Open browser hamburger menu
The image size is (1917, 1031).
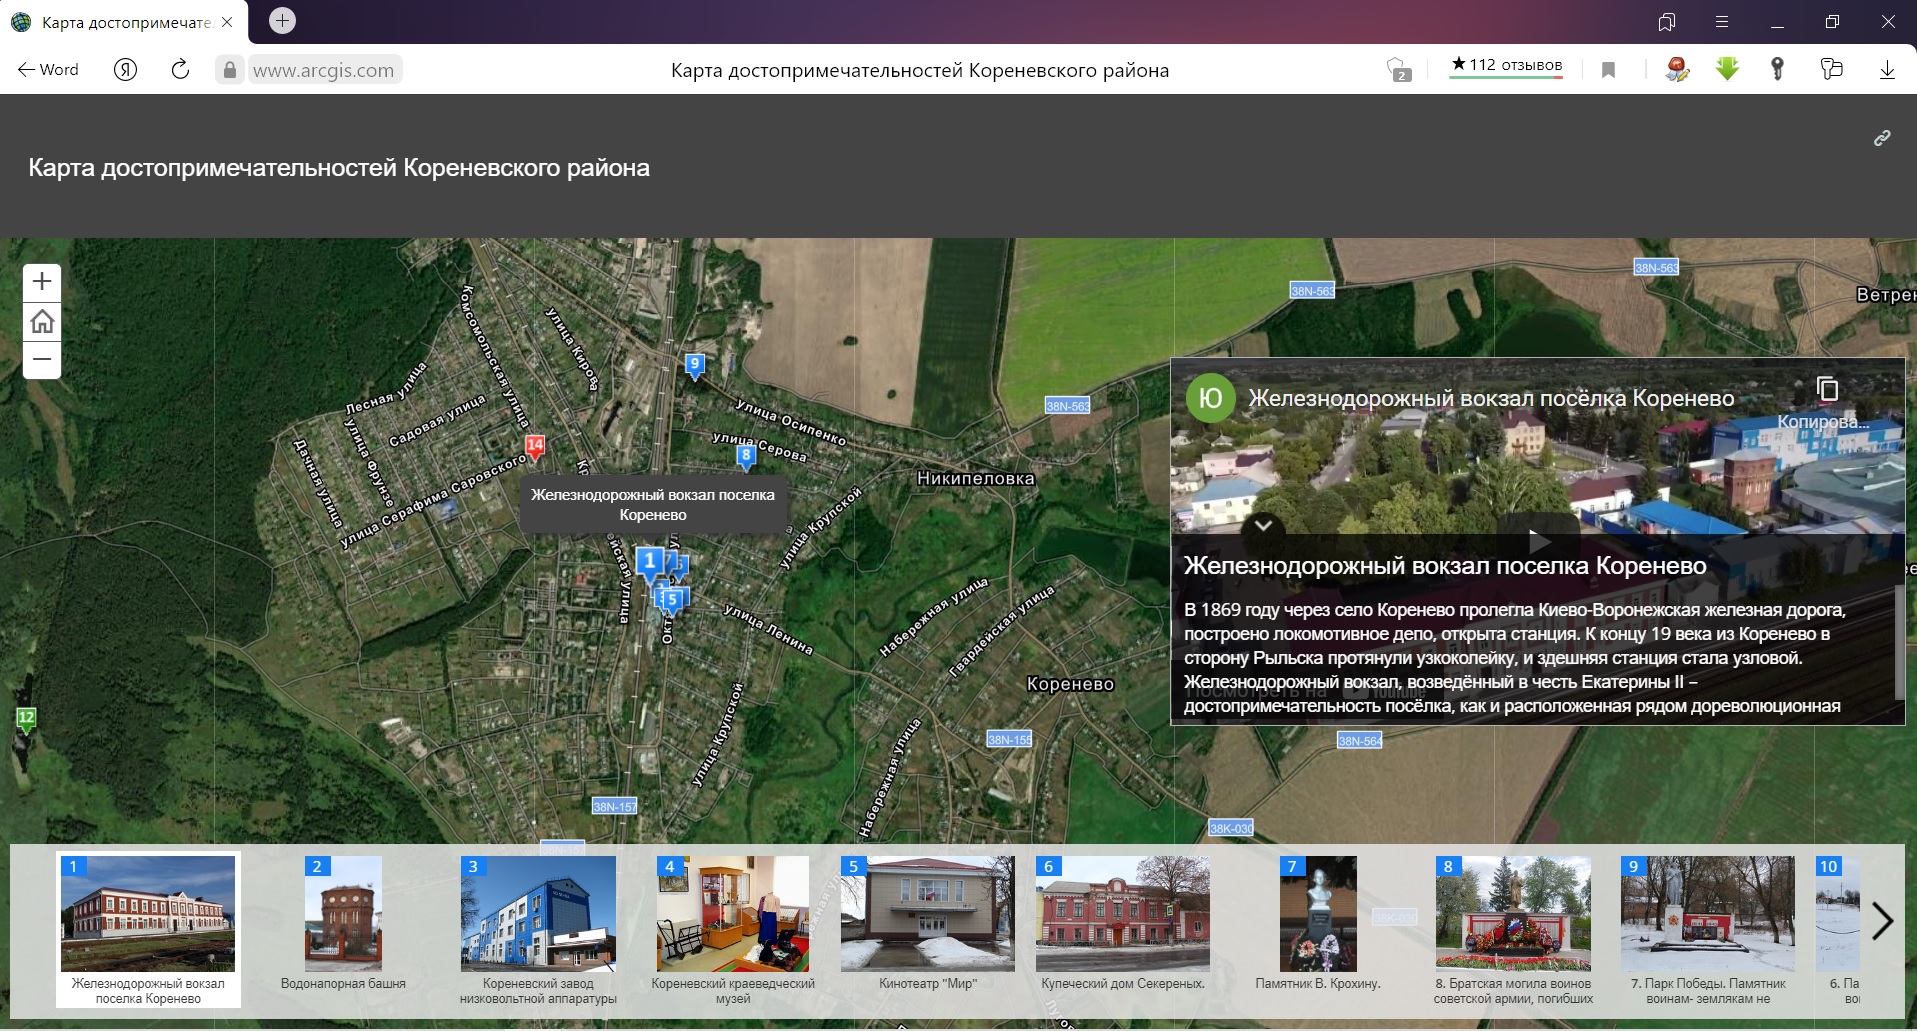click(x=1722, y=22)
